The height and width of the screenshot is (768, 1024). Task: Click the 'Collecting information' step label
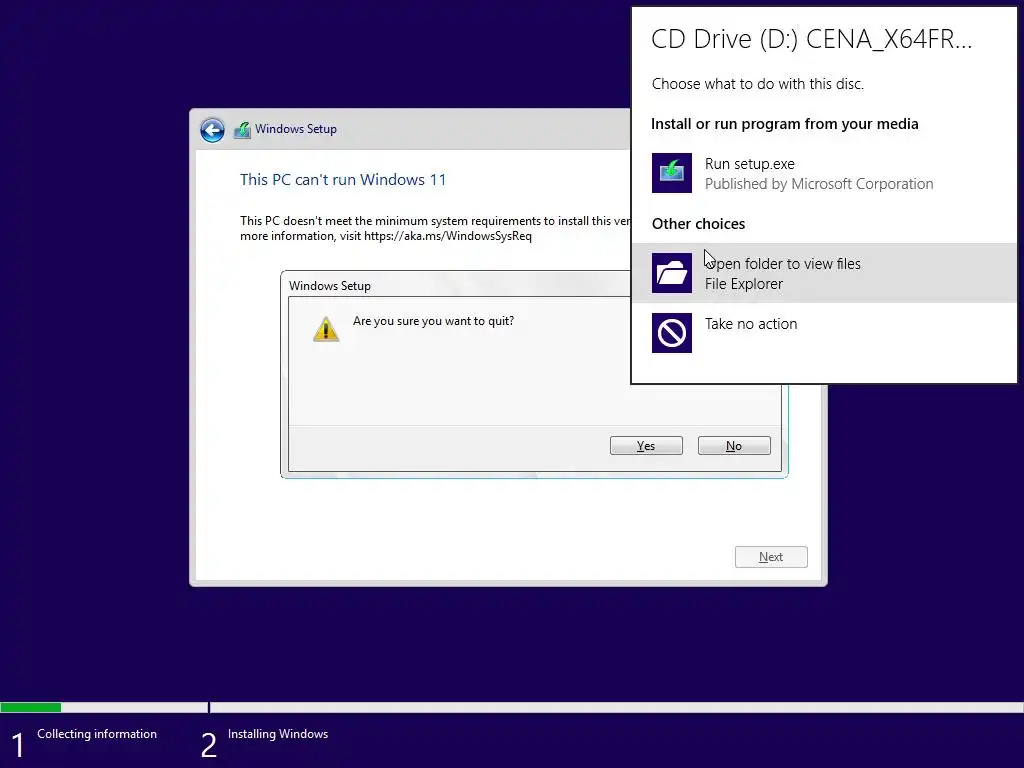(x=97, y=734)
